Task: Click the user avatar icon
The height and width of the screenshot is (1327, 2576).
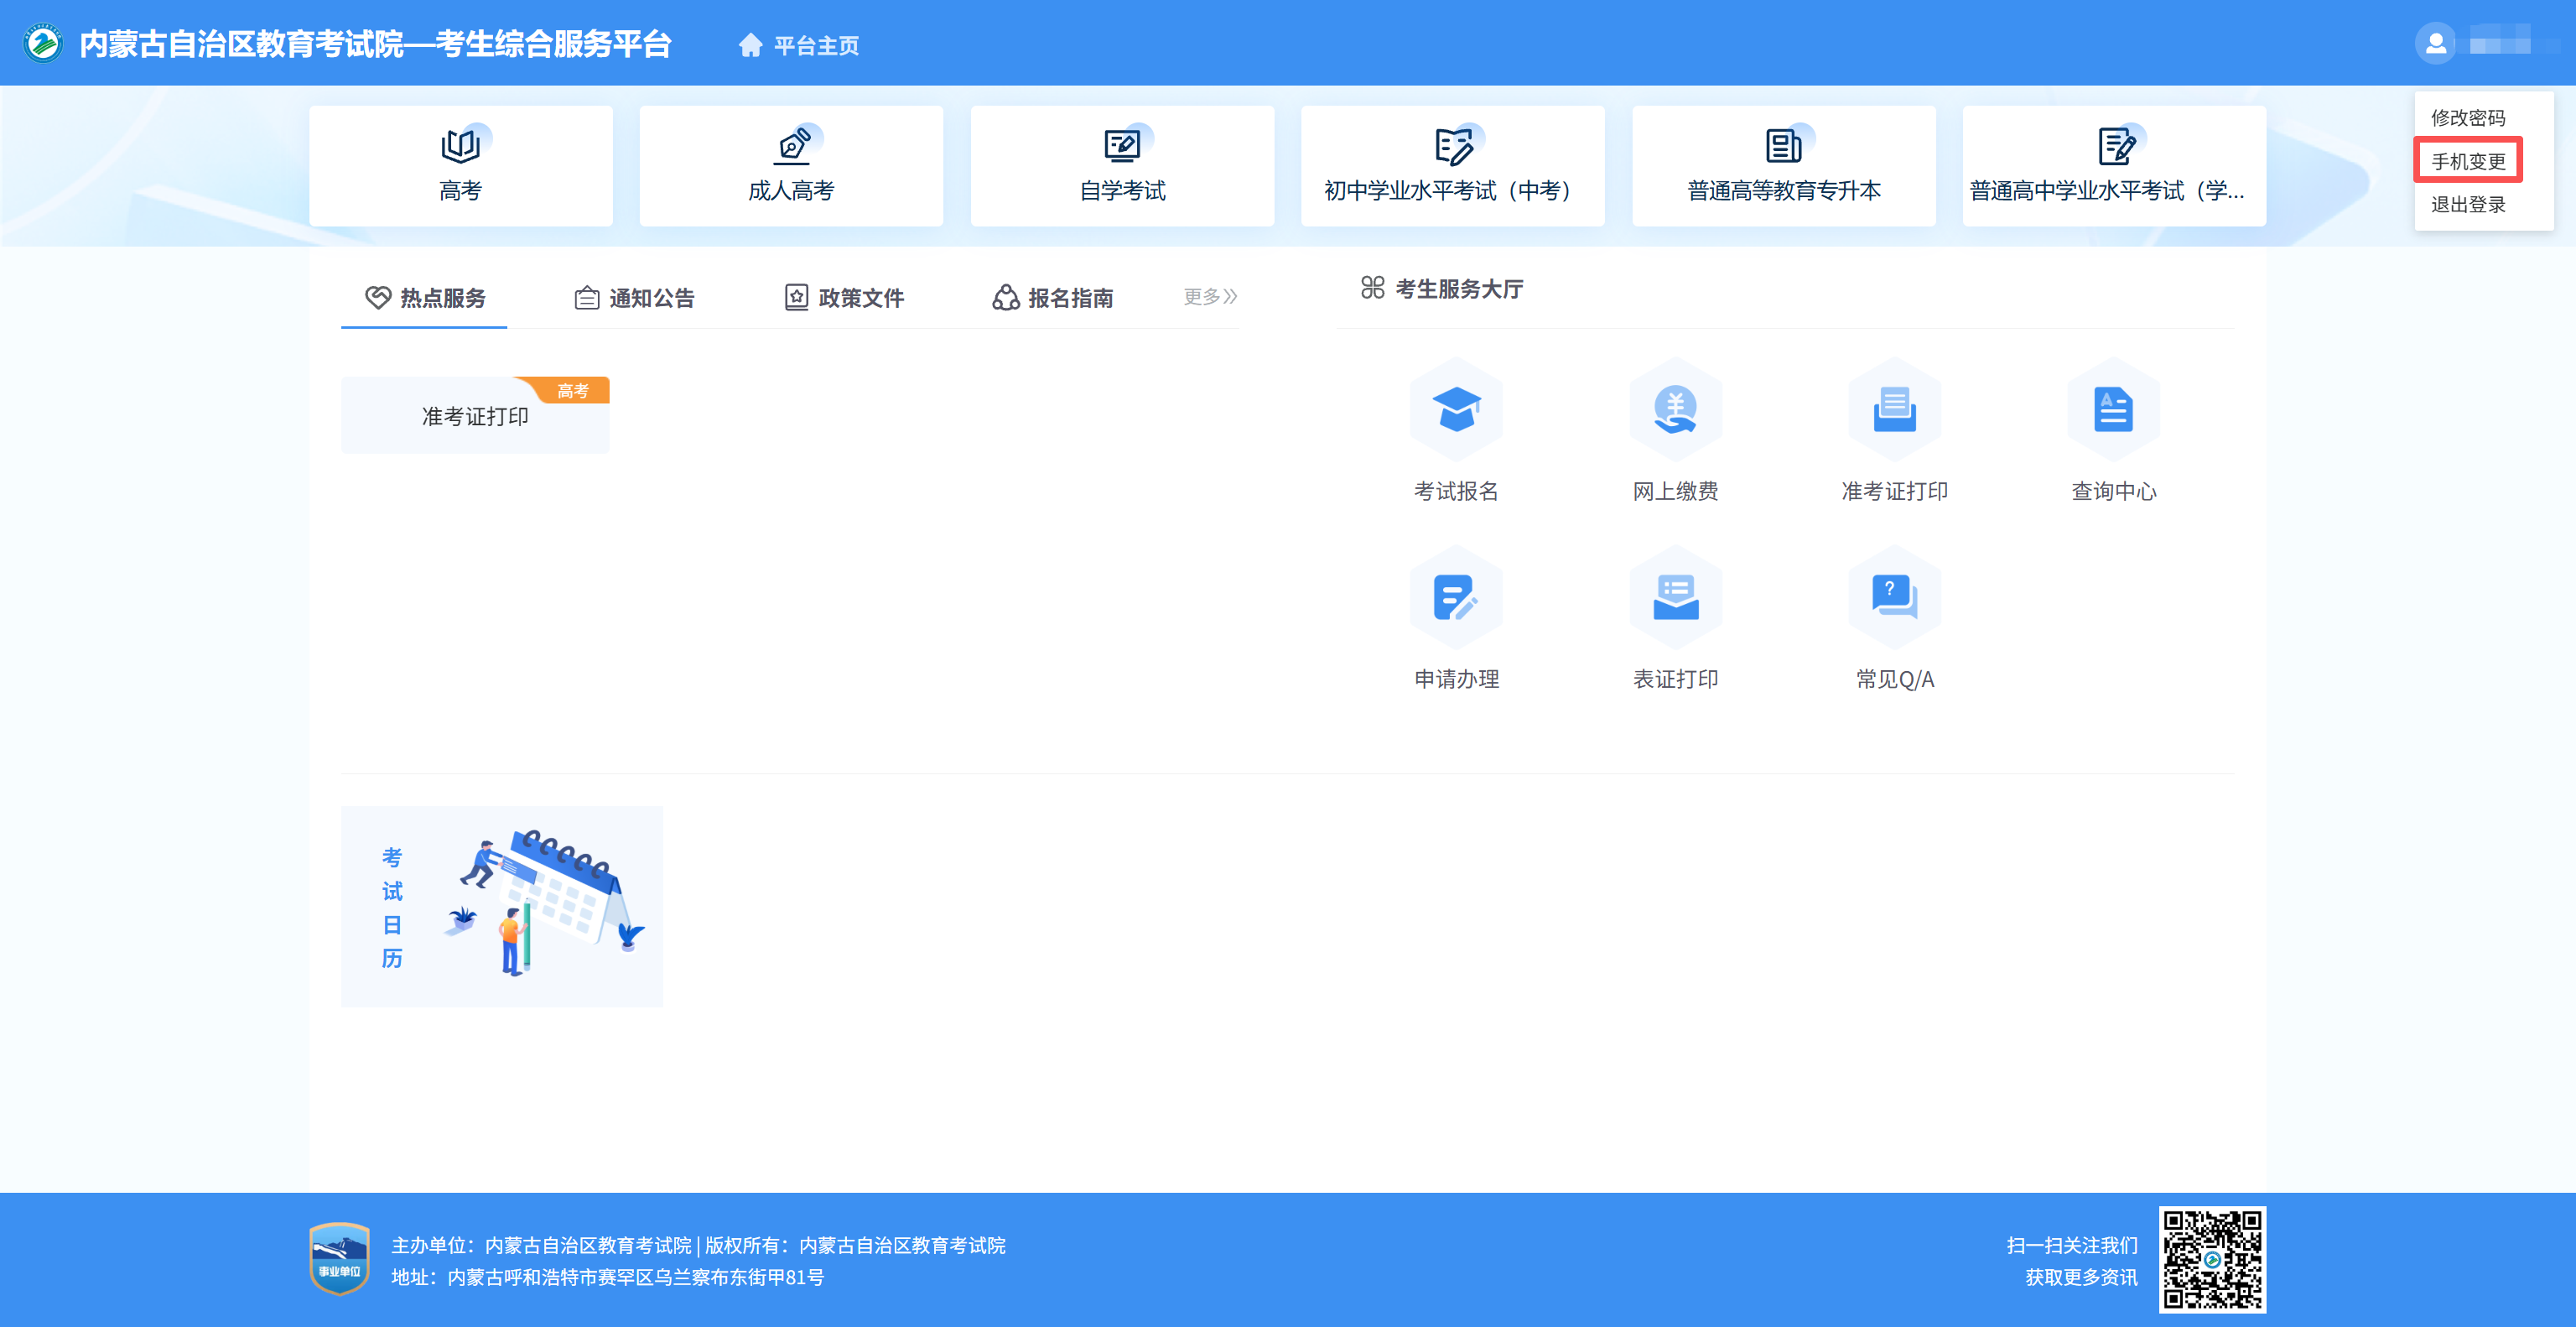Action: coord(2434,44)
